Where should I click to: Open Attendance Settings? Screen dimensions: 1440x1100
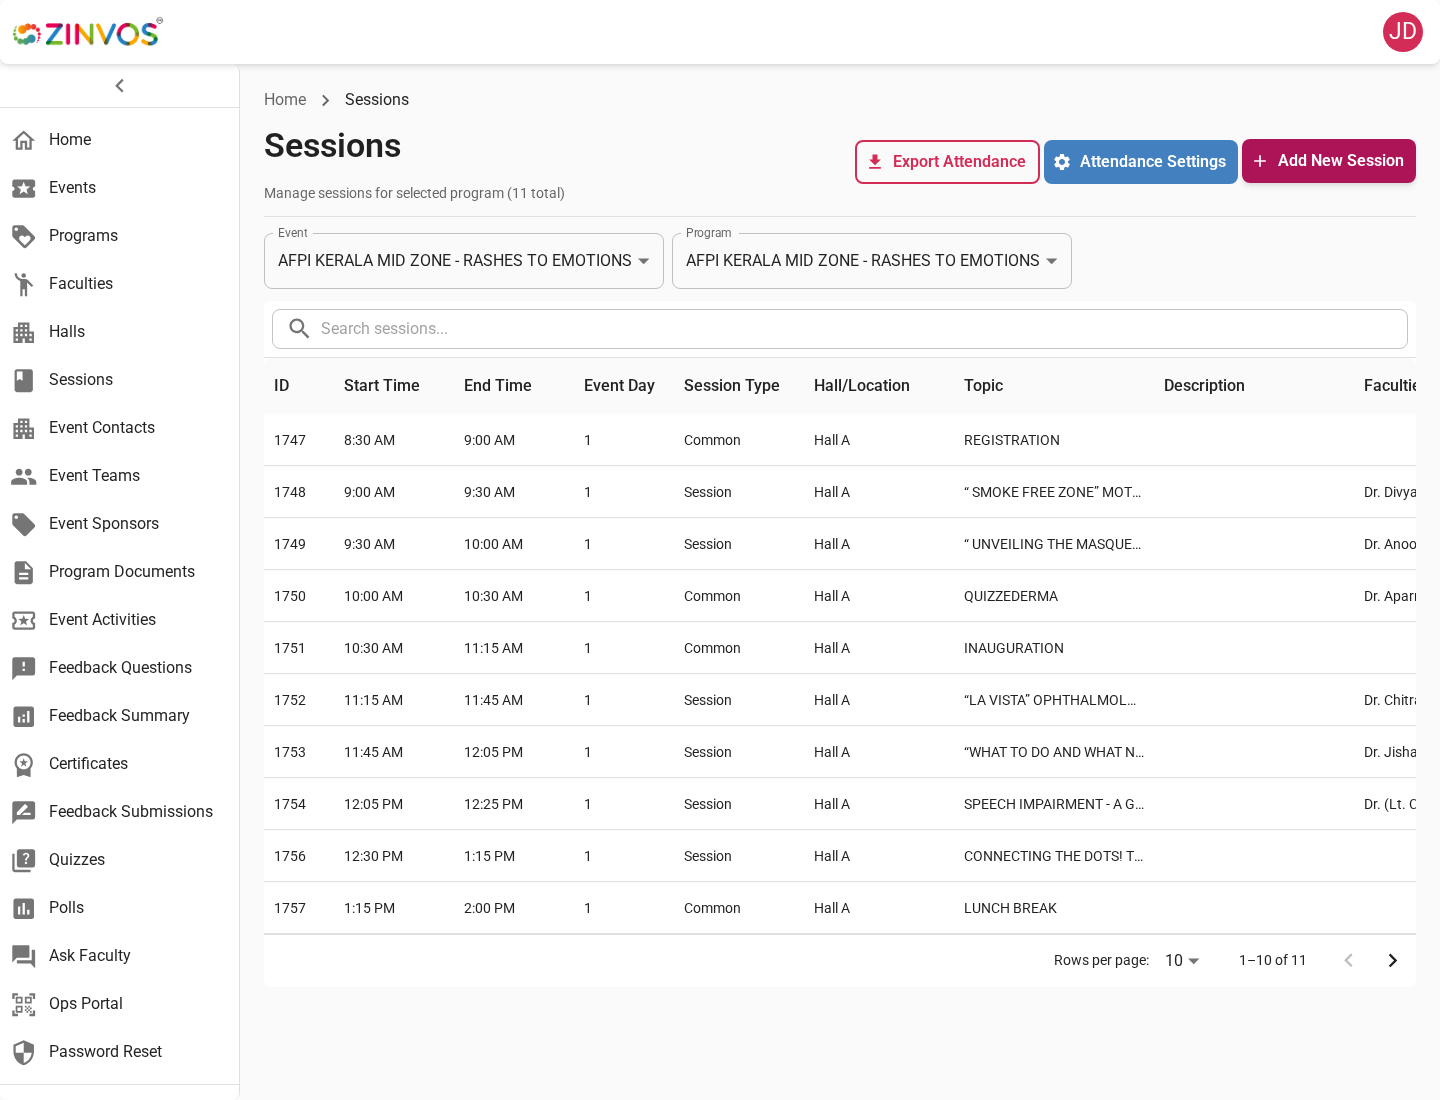pyautogui.click(x=1141, y=162)
